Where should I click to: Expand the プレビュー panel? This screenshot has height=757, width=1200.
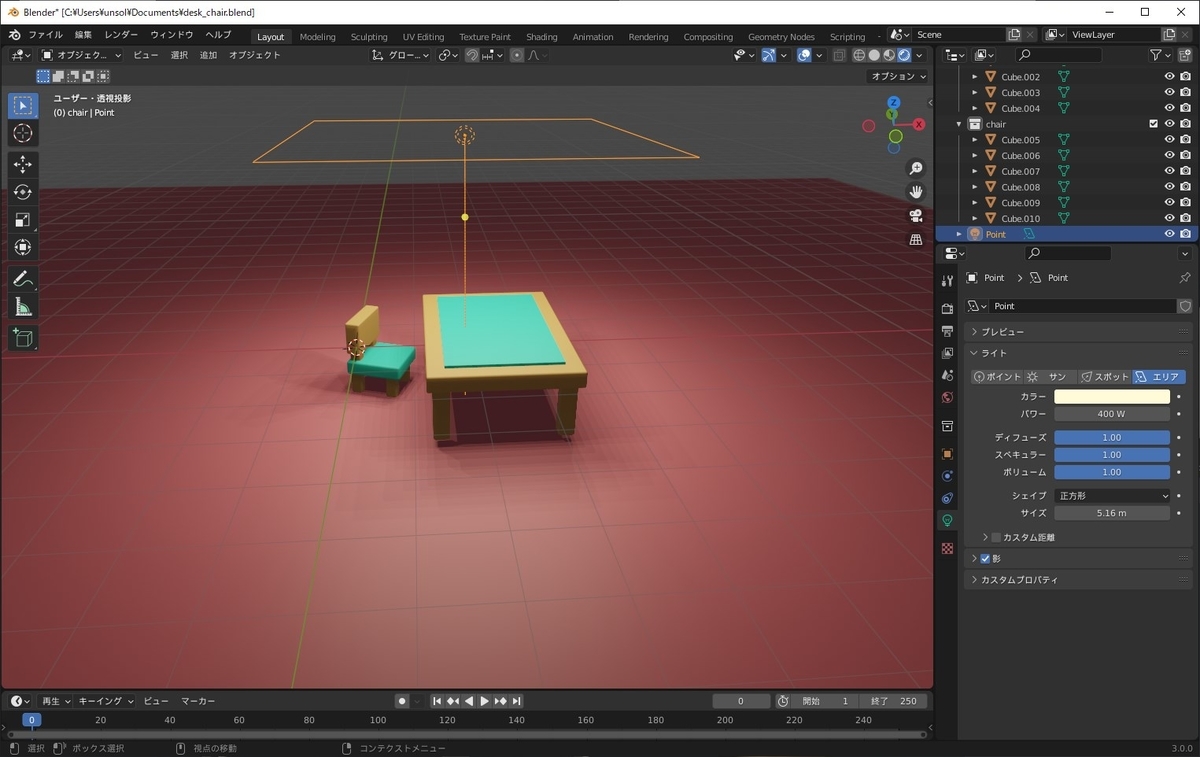click(x=1079, y=332)
